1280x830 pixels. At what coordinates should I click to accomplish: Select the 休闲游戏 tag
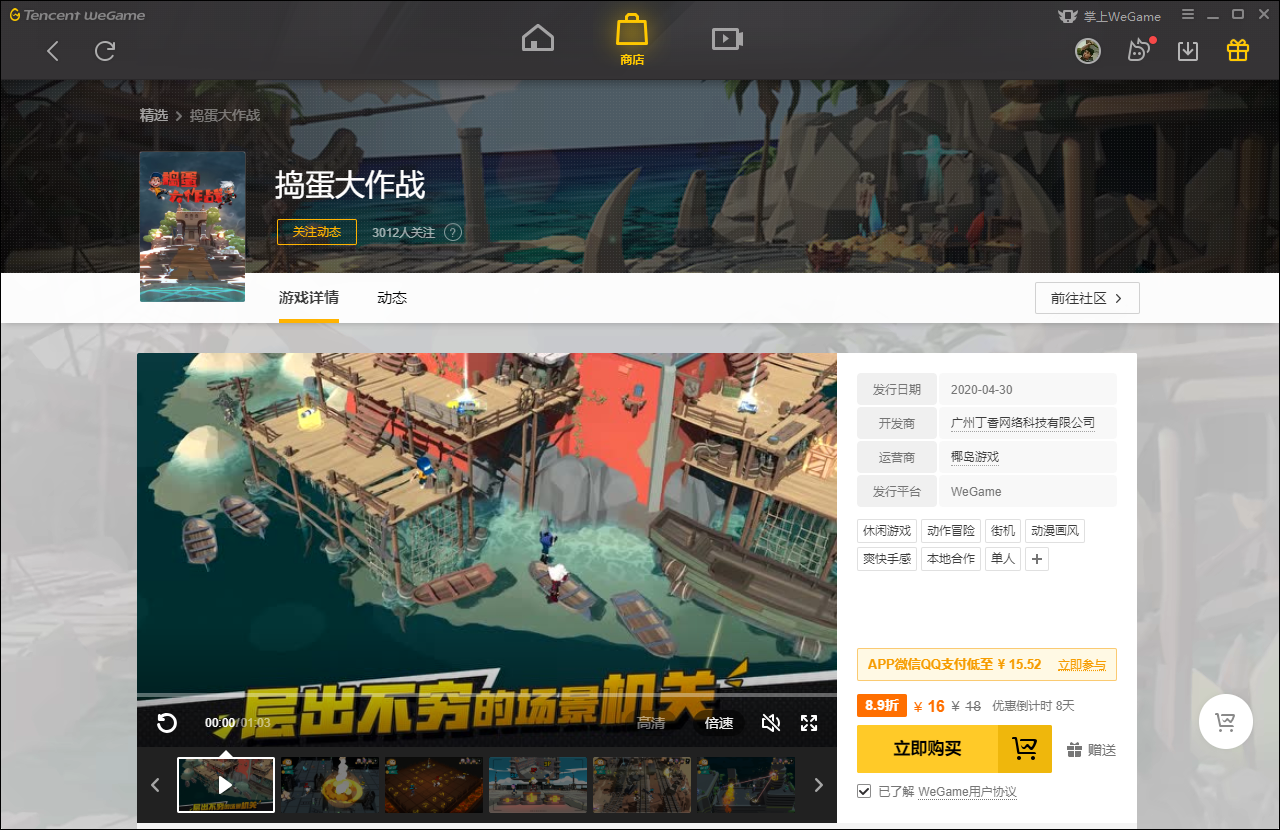coord(887,530)
